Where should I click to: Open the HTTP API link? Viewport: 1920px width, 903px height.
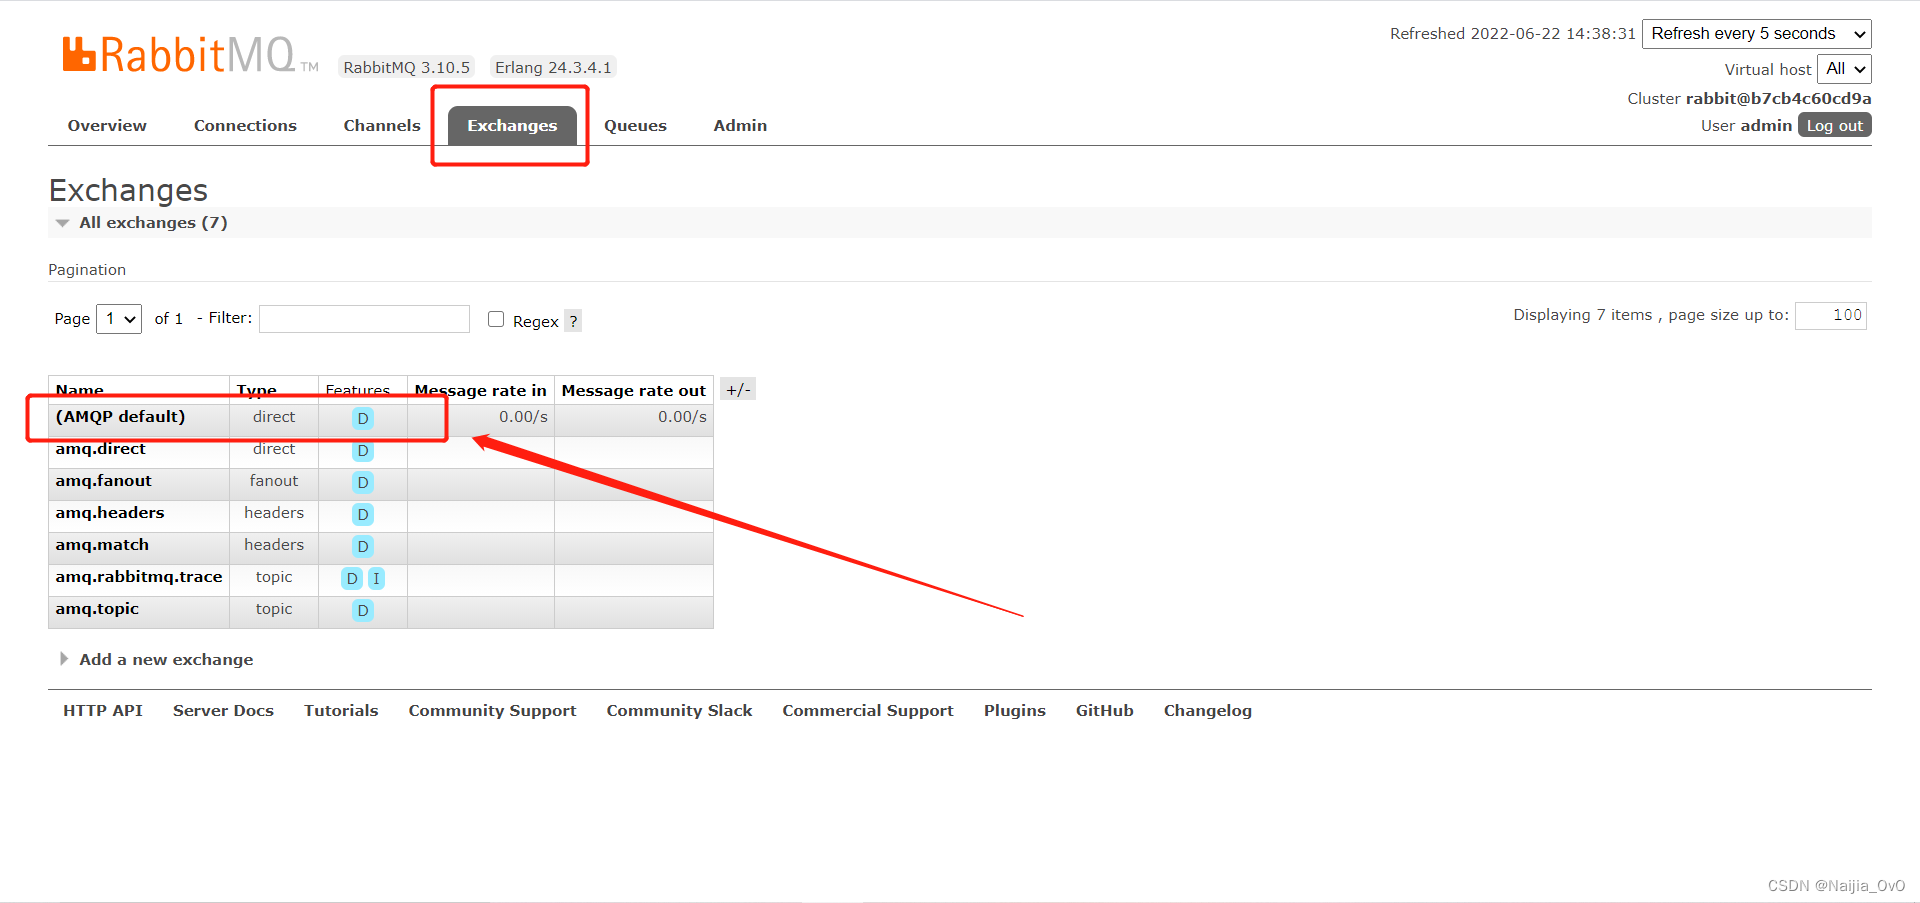coord(103,711)
